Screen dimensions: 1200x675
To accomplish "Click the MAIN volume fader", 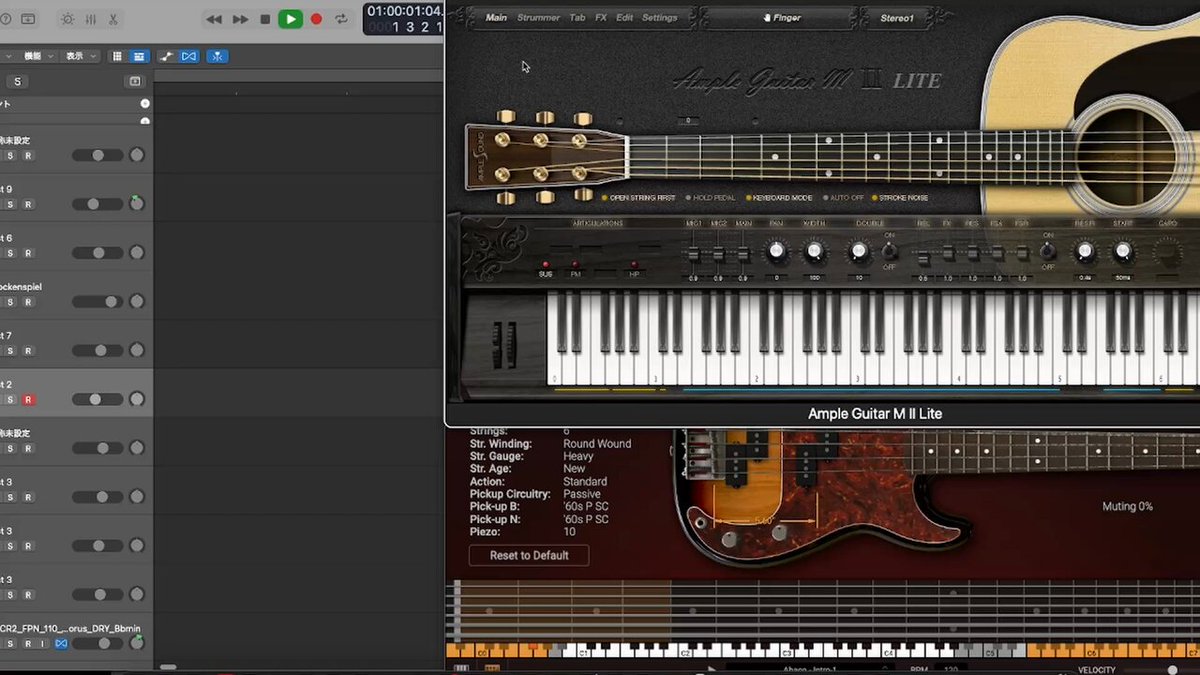I will coord(743,252).
